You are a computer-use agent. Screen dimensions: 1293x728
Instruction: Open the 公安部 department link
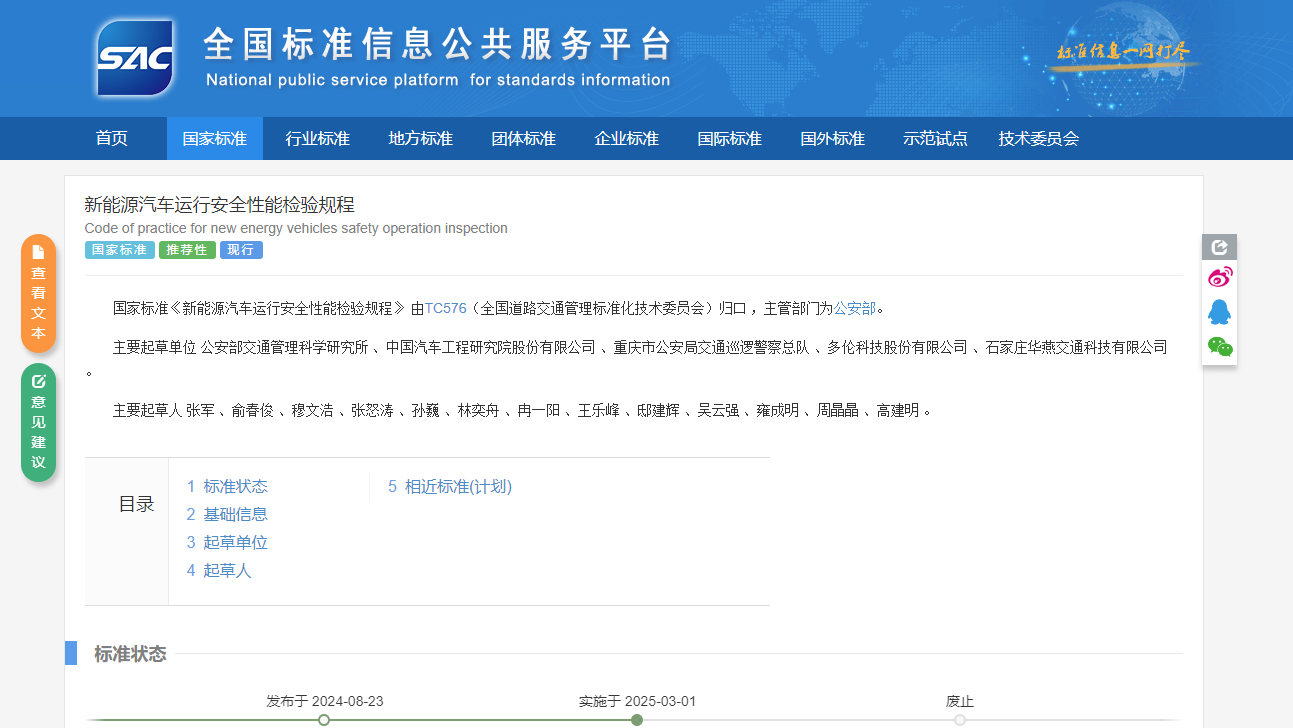pyautogui.click(x=854, y=308)
